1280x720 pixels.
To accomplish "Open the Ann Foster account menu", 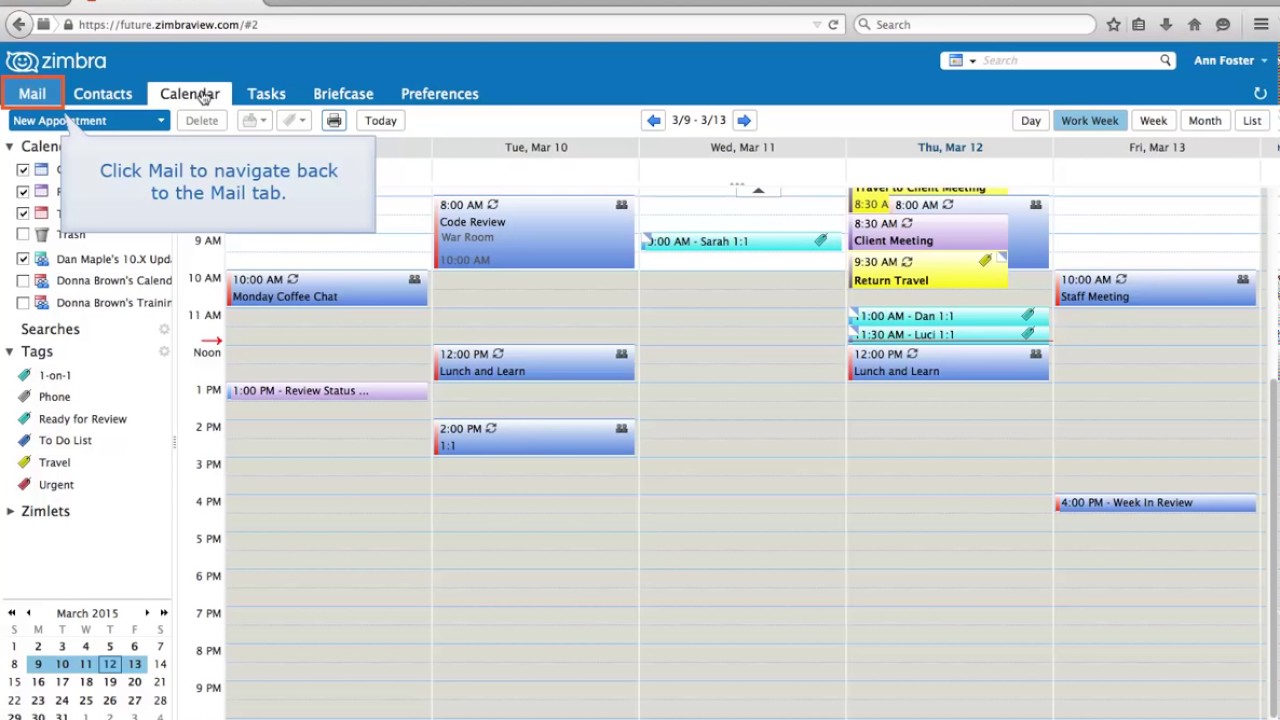I will click(1230, 60).
